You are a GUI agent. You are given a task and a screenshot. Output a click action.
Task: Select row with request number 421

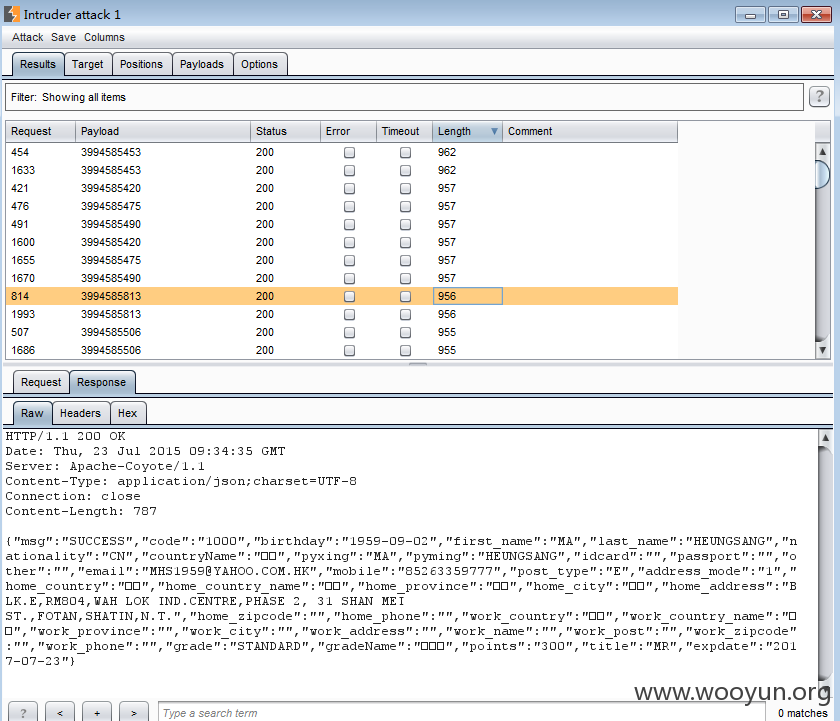[x=342, y=189]
